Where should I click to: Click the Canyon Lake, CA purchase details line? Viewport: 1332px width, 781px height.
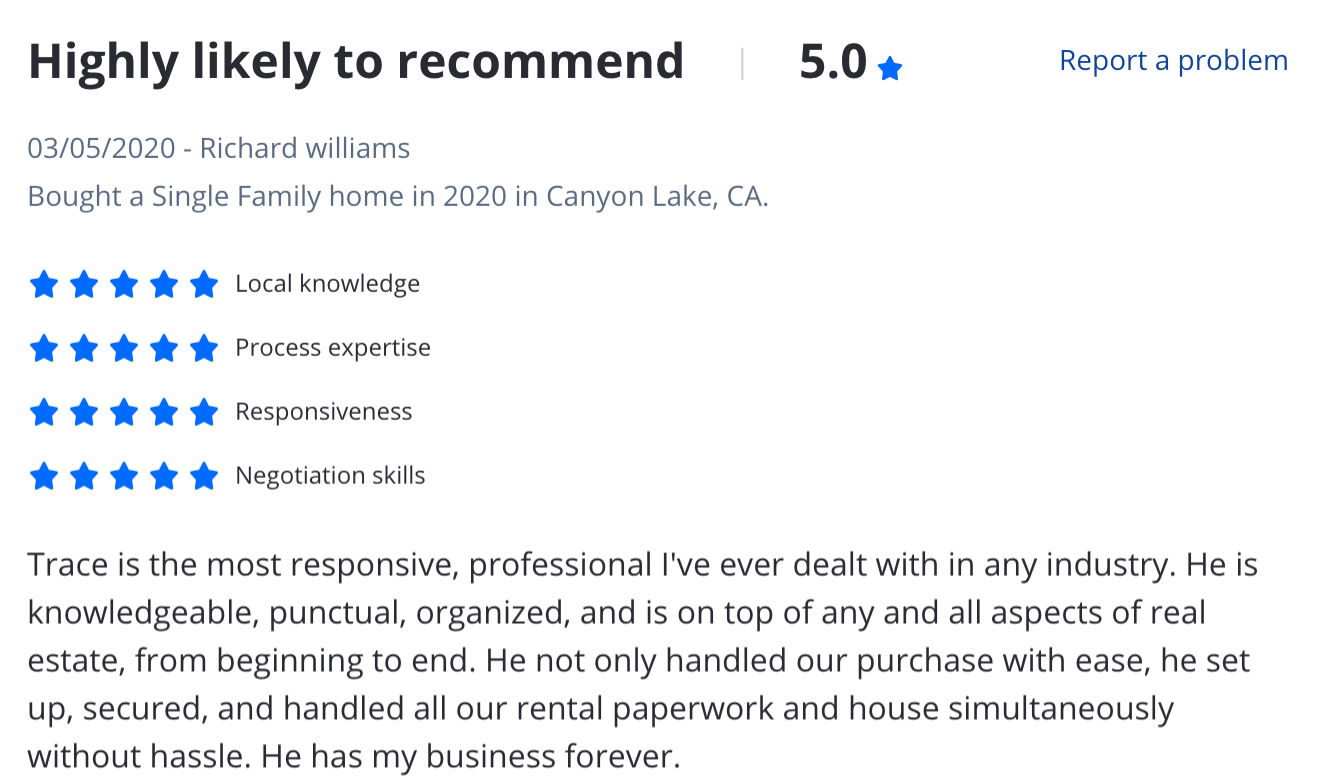(398, 196)
